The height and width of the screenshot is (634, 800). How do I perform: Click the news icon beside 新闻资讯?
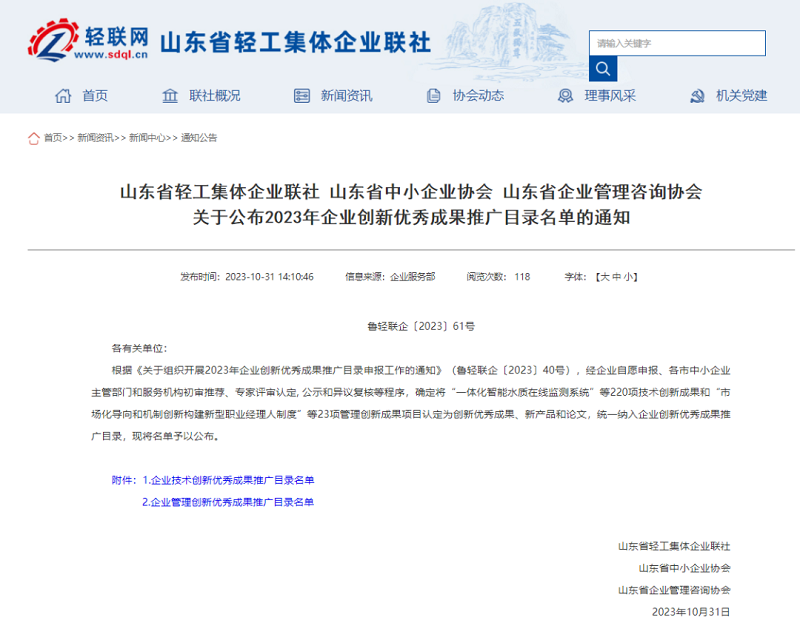301,96
